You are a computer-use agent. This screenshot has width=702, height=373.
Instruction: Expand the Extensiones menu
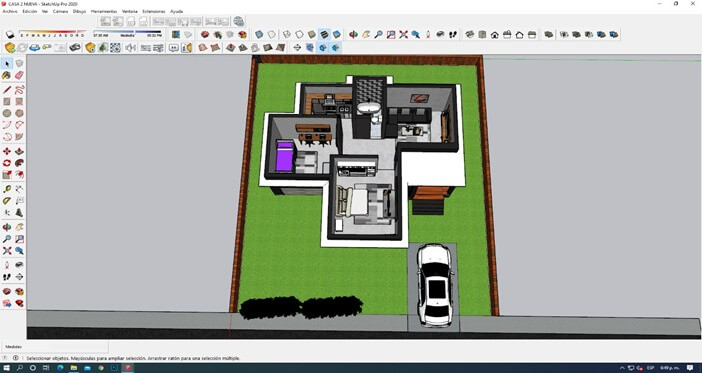click(x=154, y=11)
